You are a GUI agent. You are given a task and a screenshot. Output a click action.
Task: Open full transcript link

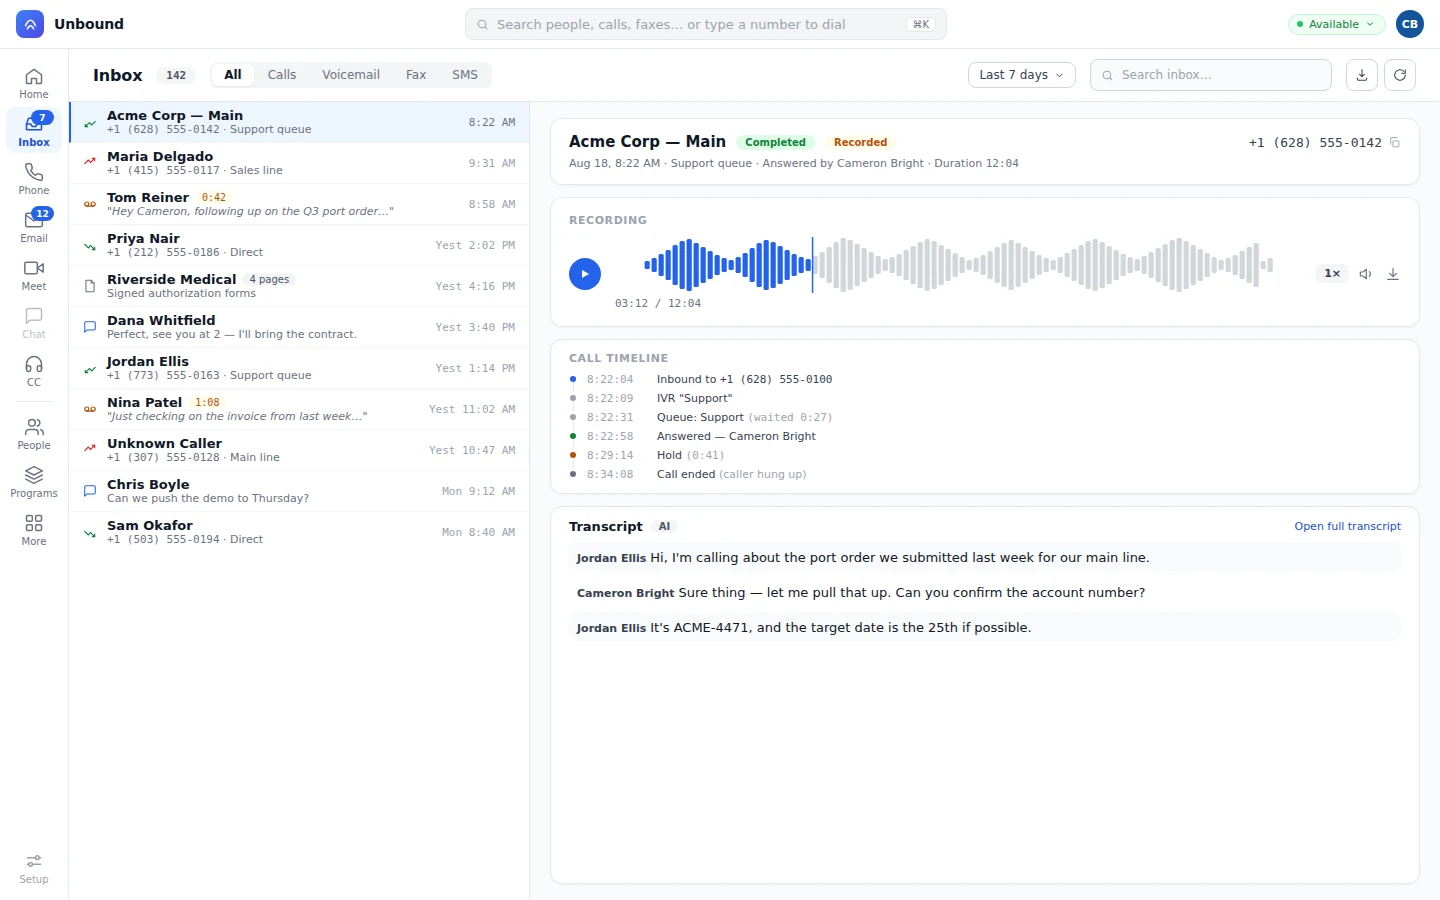coord(1347,526)
